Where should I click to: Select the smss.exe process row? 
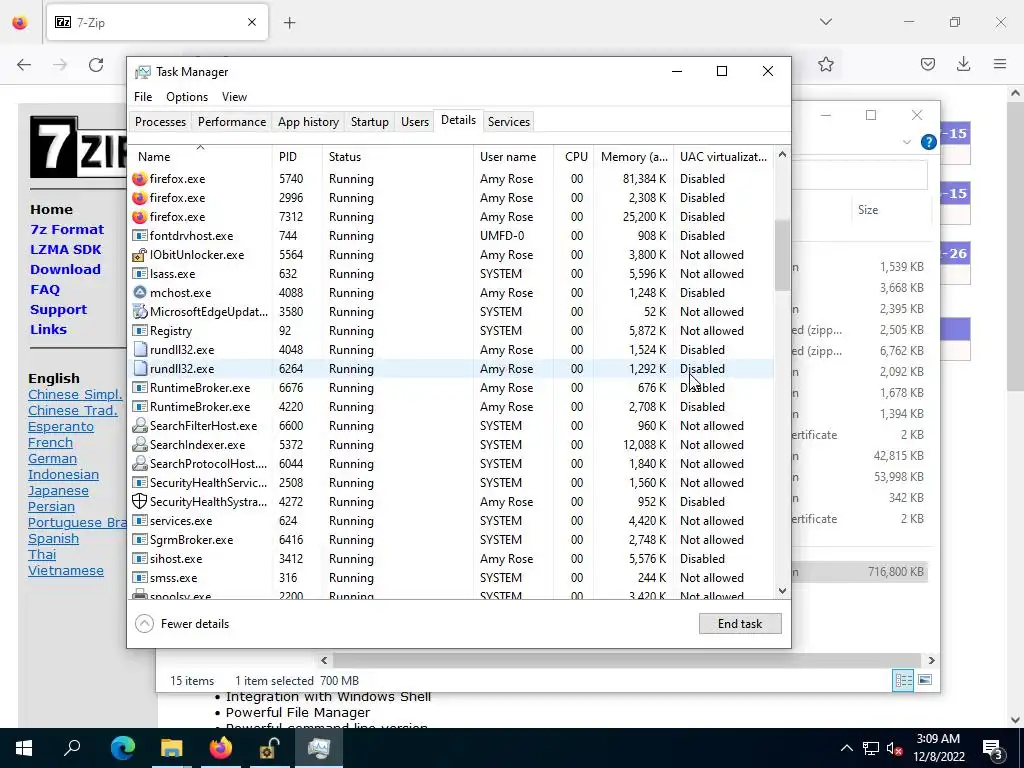(451, 578)
